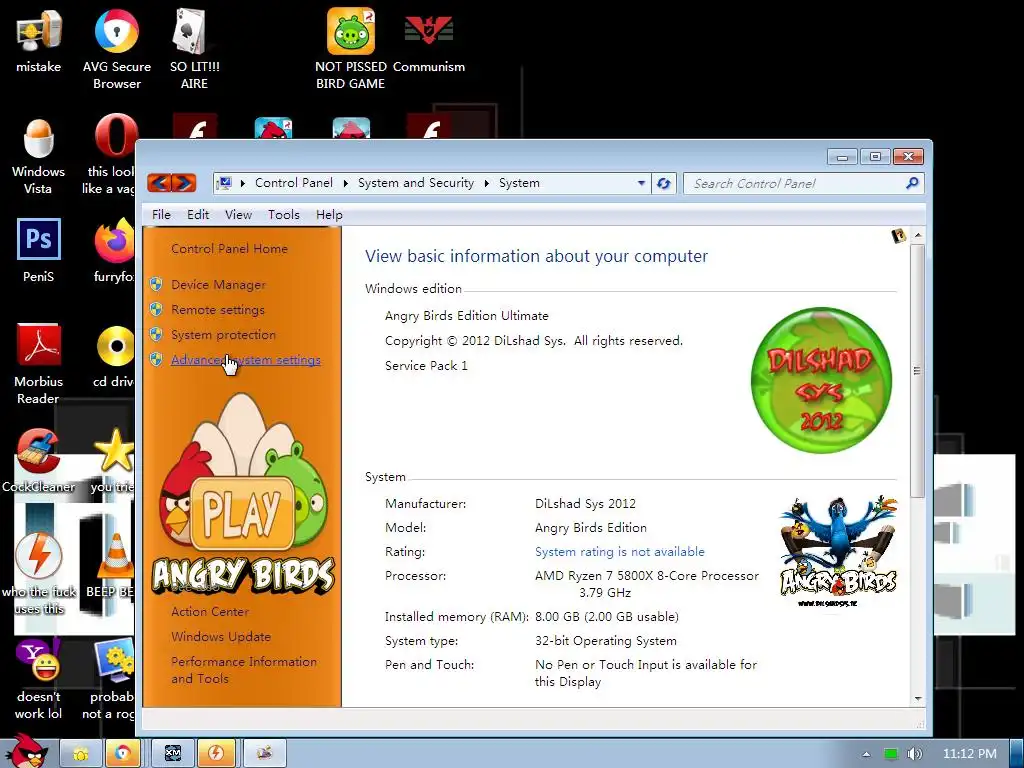
Task: Open the lightning bolt 'who uses this' icon
Action: click(x=39, y=573)
